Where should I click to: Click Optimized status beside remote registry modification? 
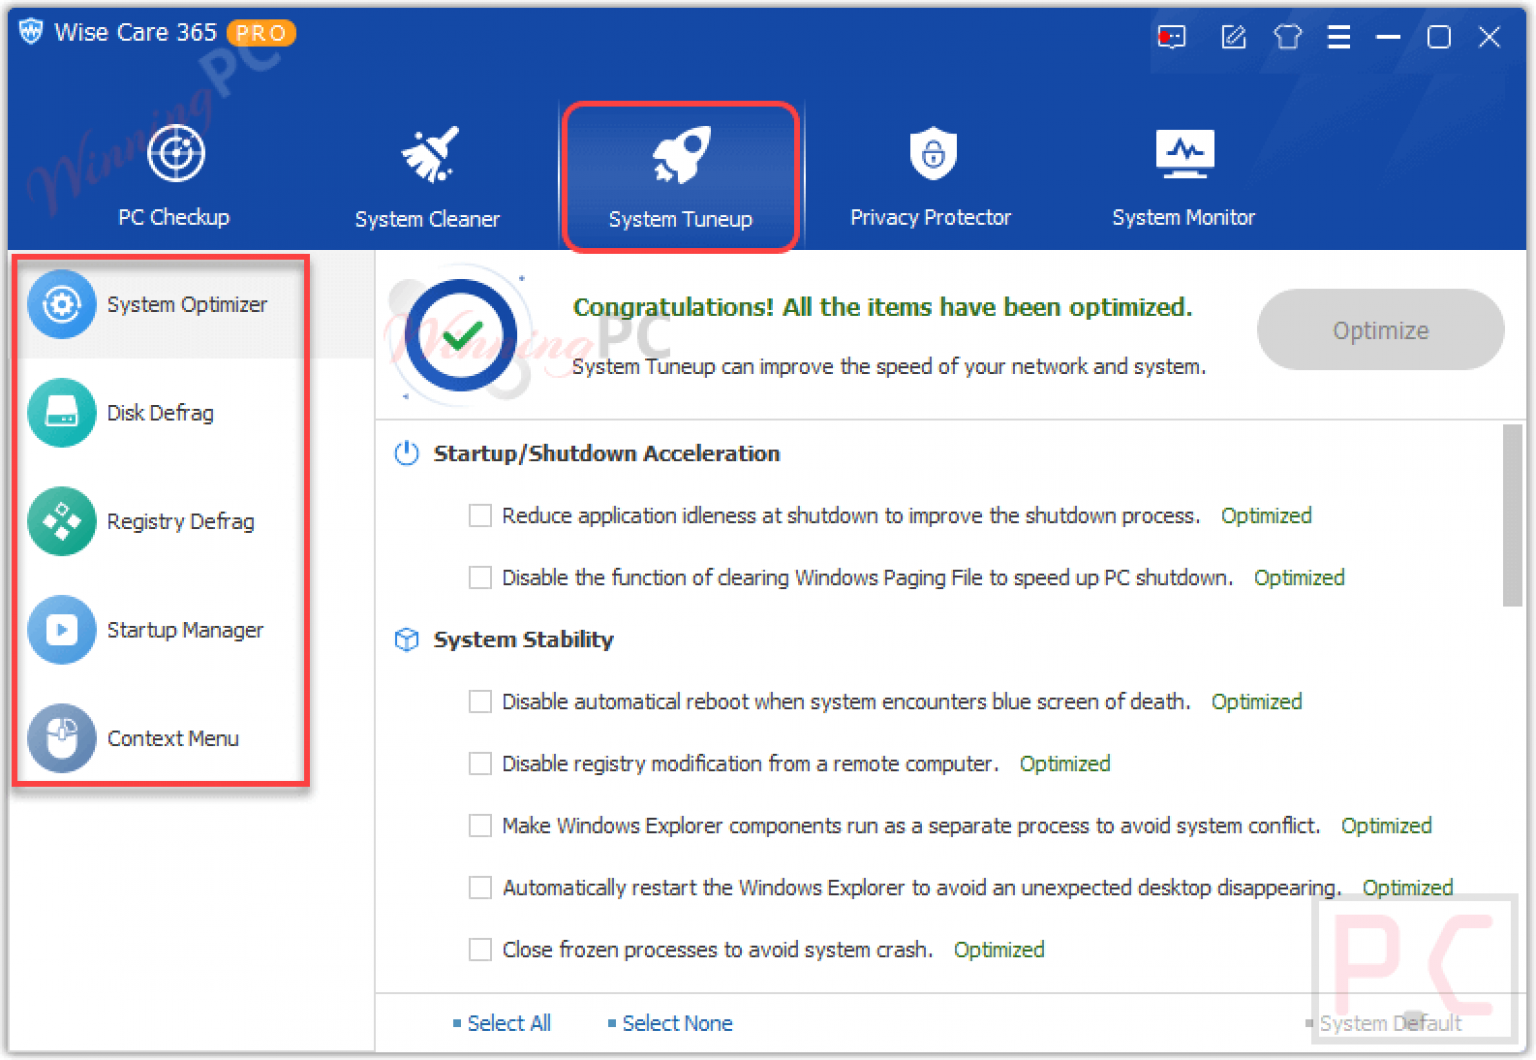tap(1065, 764)
